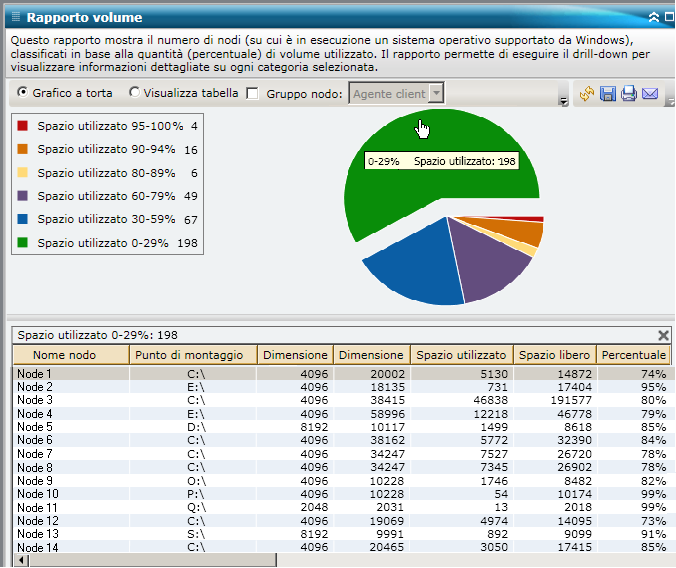Viewport: 676px width, 568px height.
Task: Click the first Dimensione column header
Action: tap(295, 355)
